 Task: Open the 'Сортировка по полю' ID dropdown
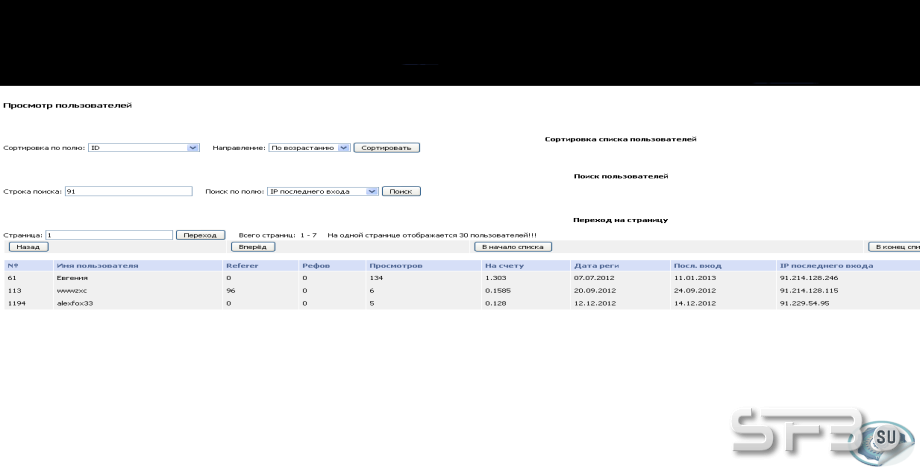tap(144, 148)
